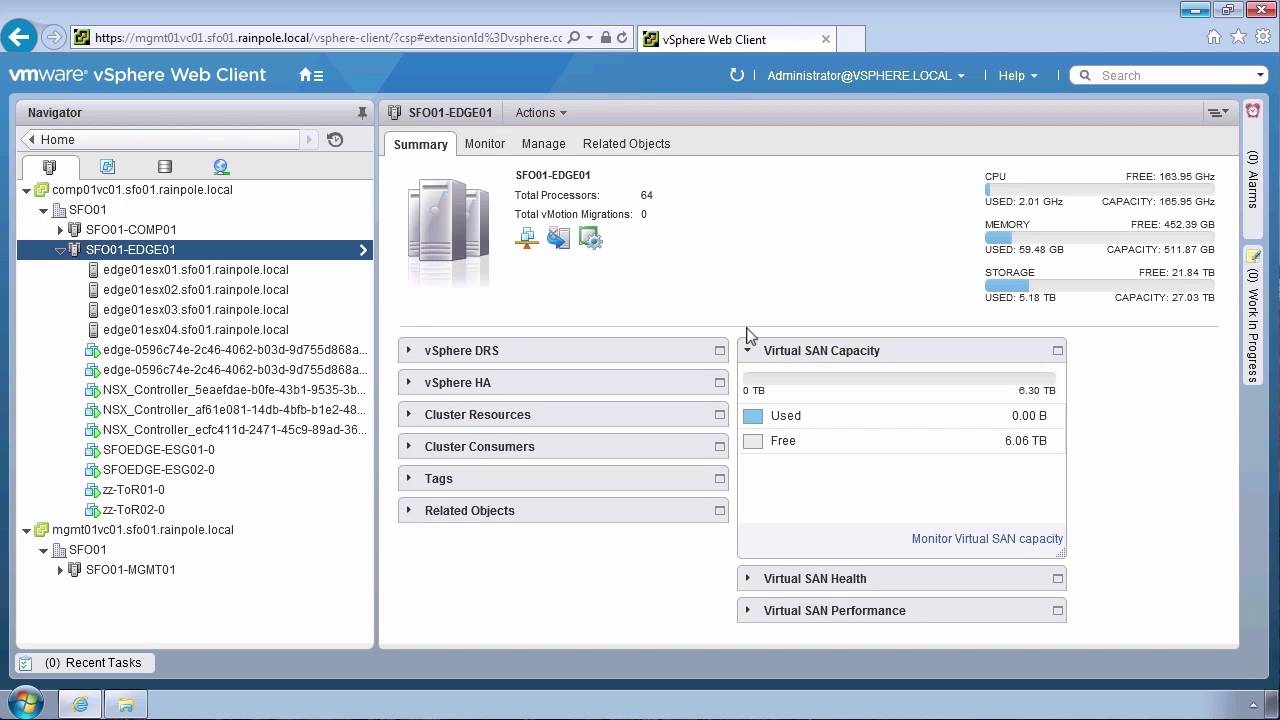Click into the Search input field
The image size is (1280, 720).
(1175, 75)
